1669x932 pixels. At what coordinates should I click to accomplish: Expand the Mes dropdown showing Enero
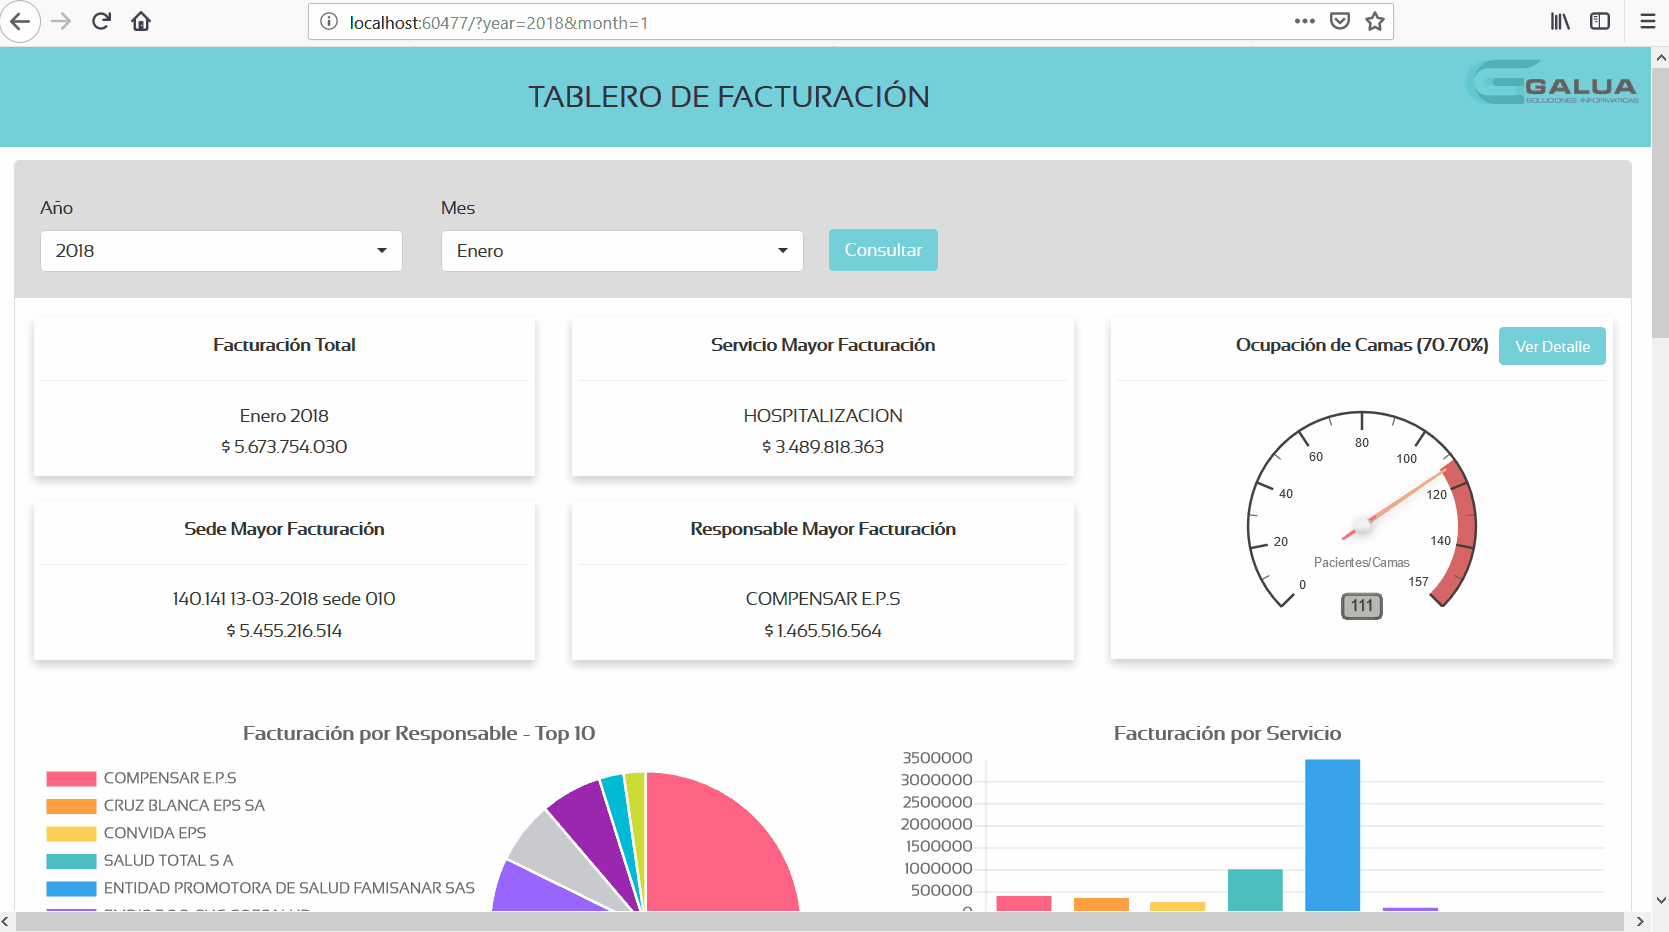pos(622,251)
